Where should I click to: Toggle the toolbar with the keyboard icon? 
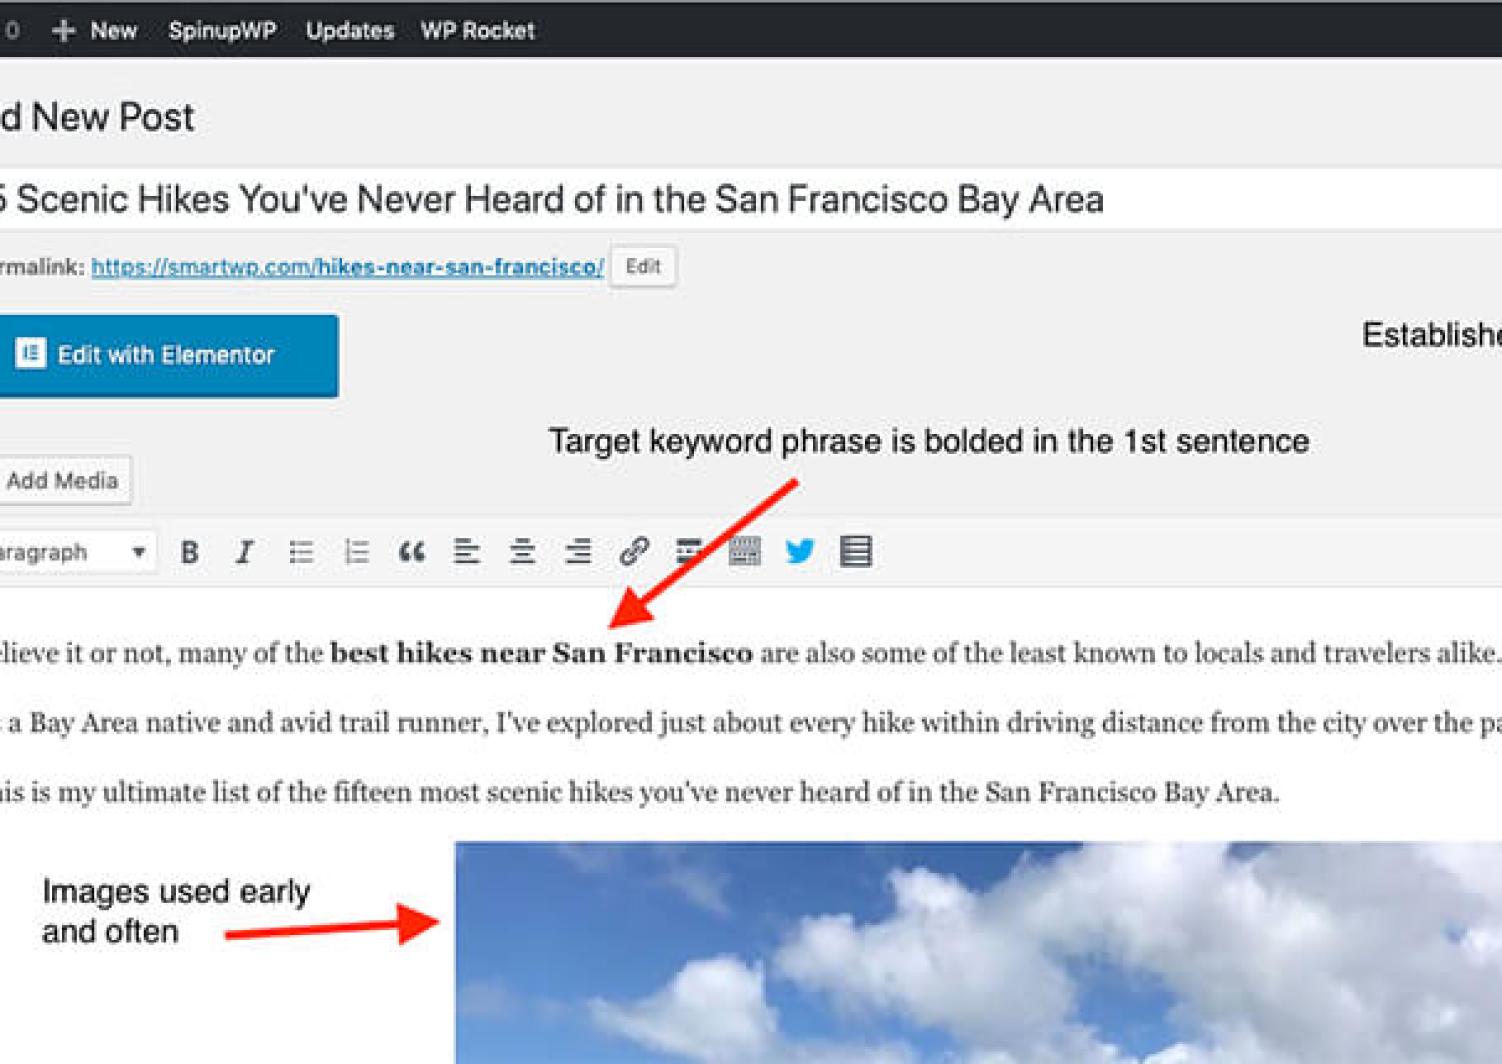click(744, 552)
